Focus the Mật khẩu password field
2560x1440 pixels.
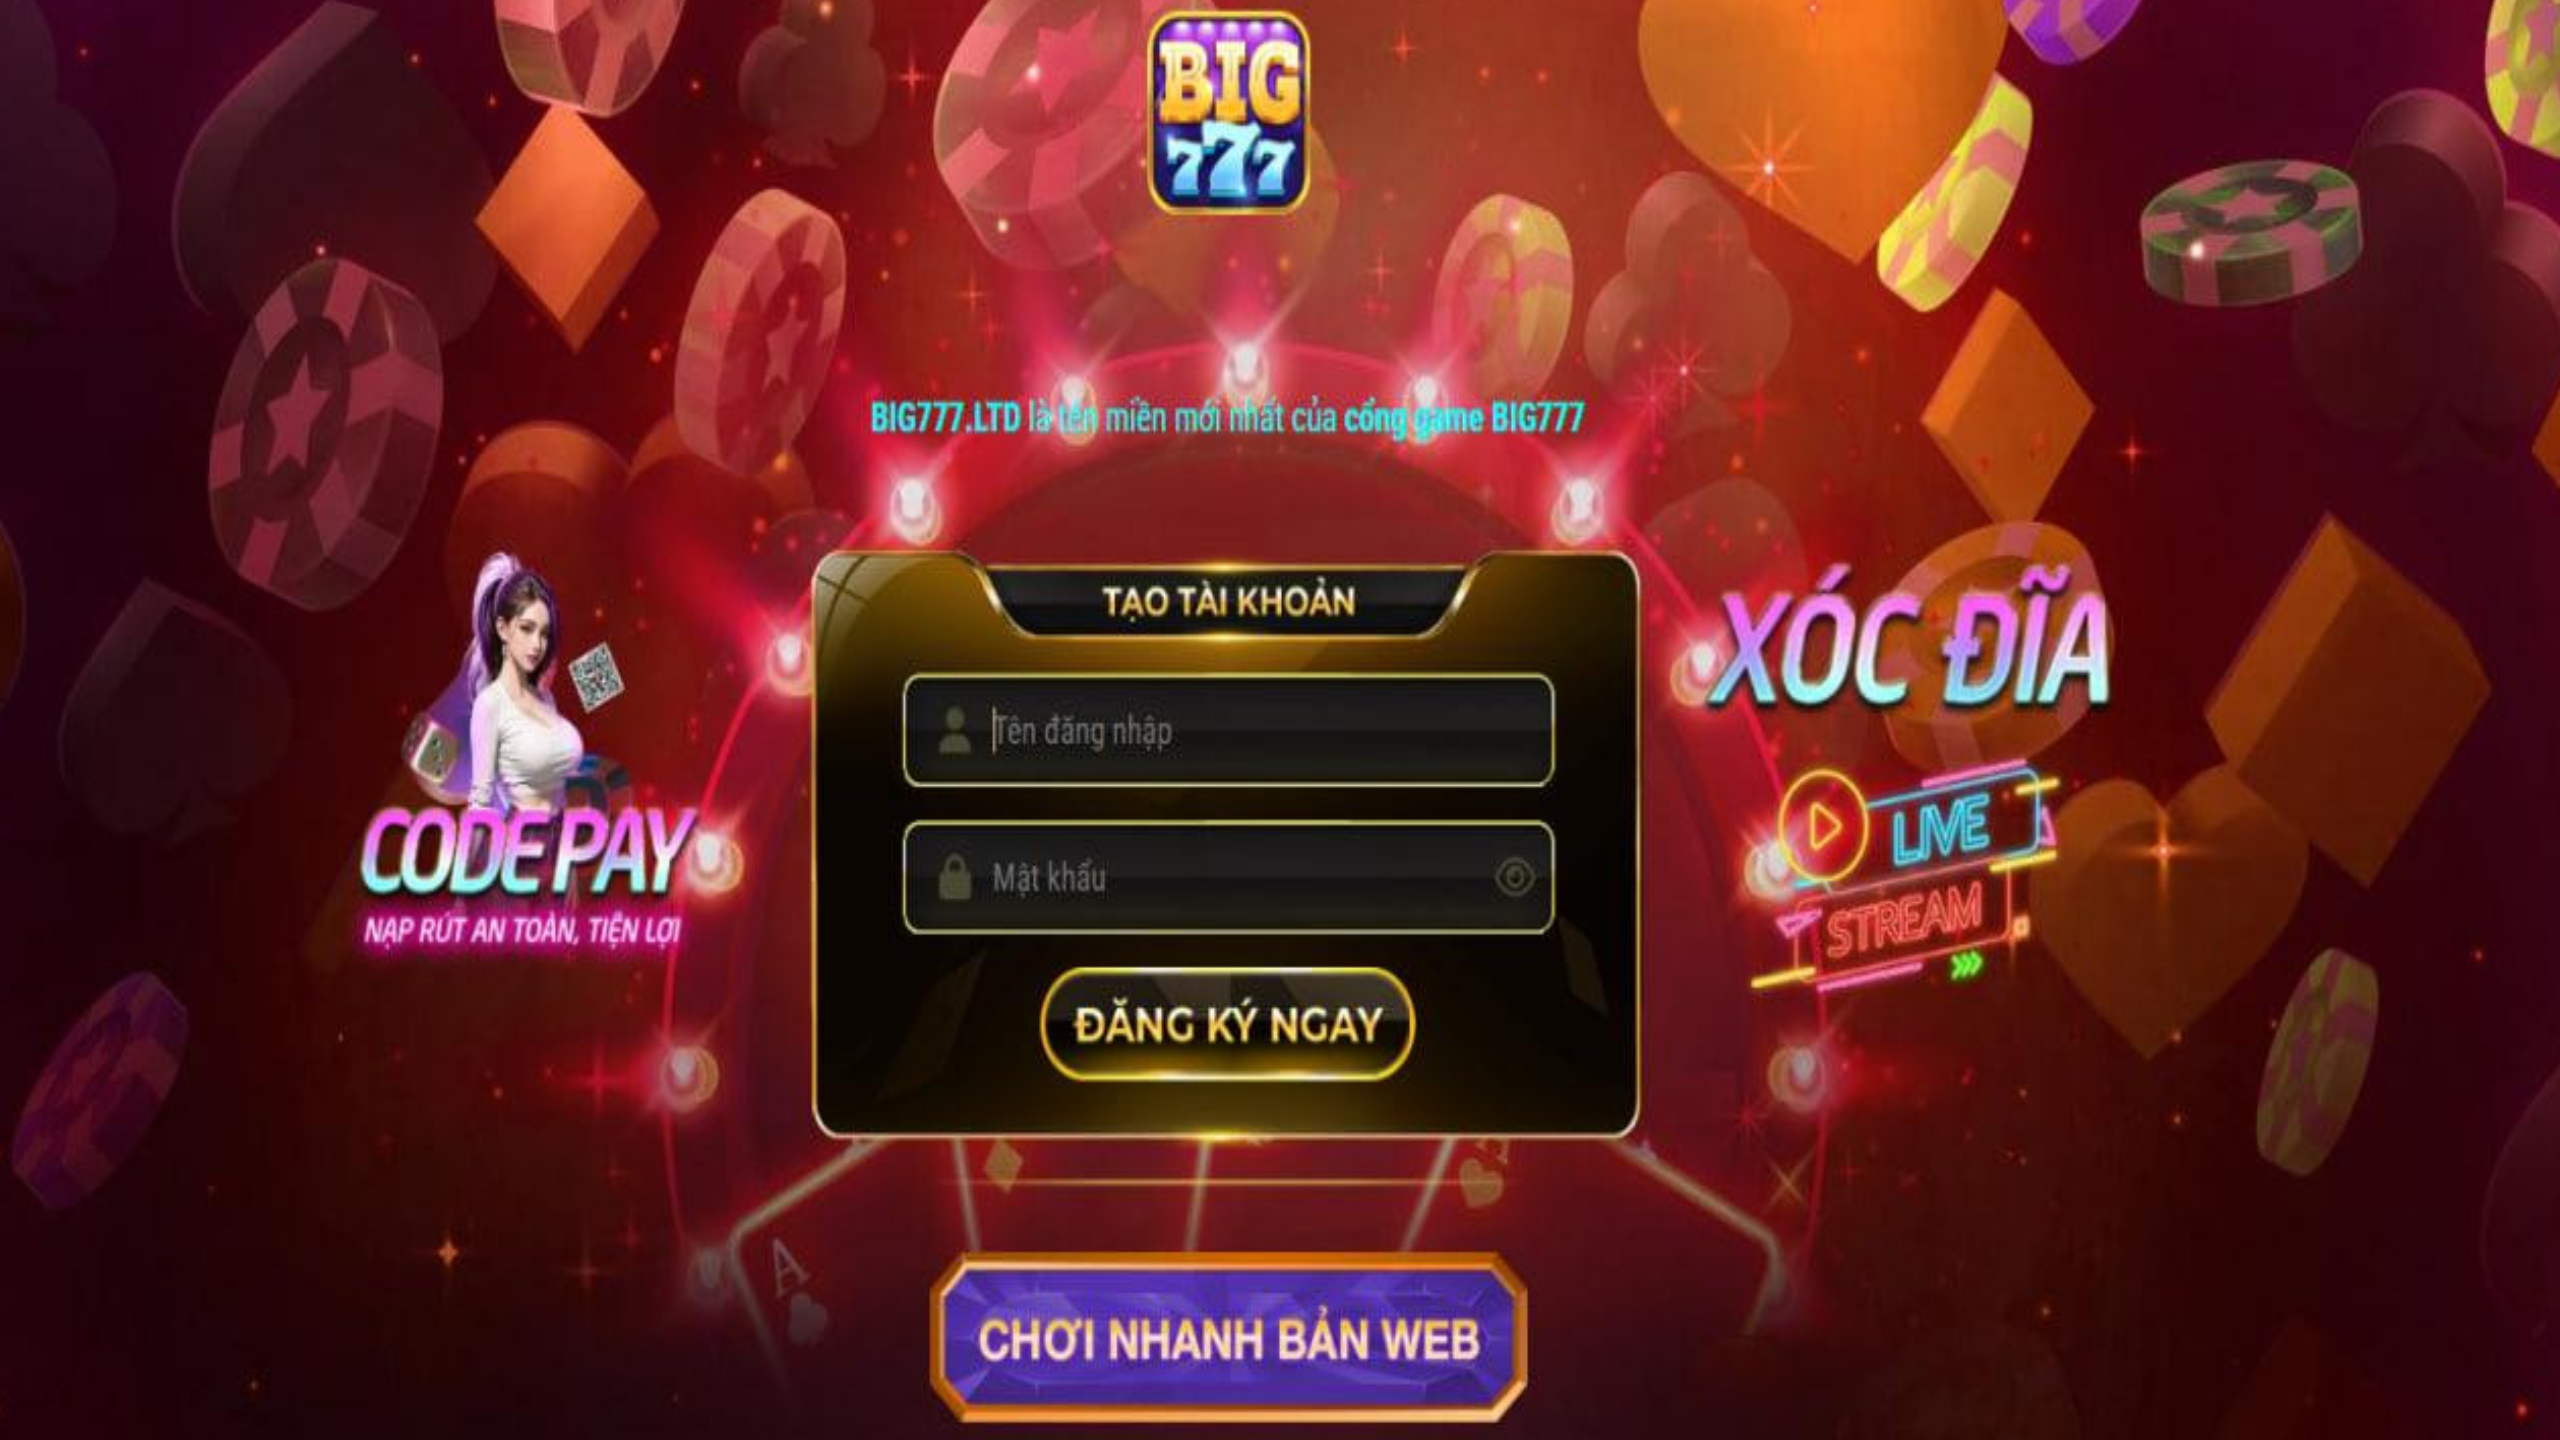pyautogui.click(x=1228, y=878)
